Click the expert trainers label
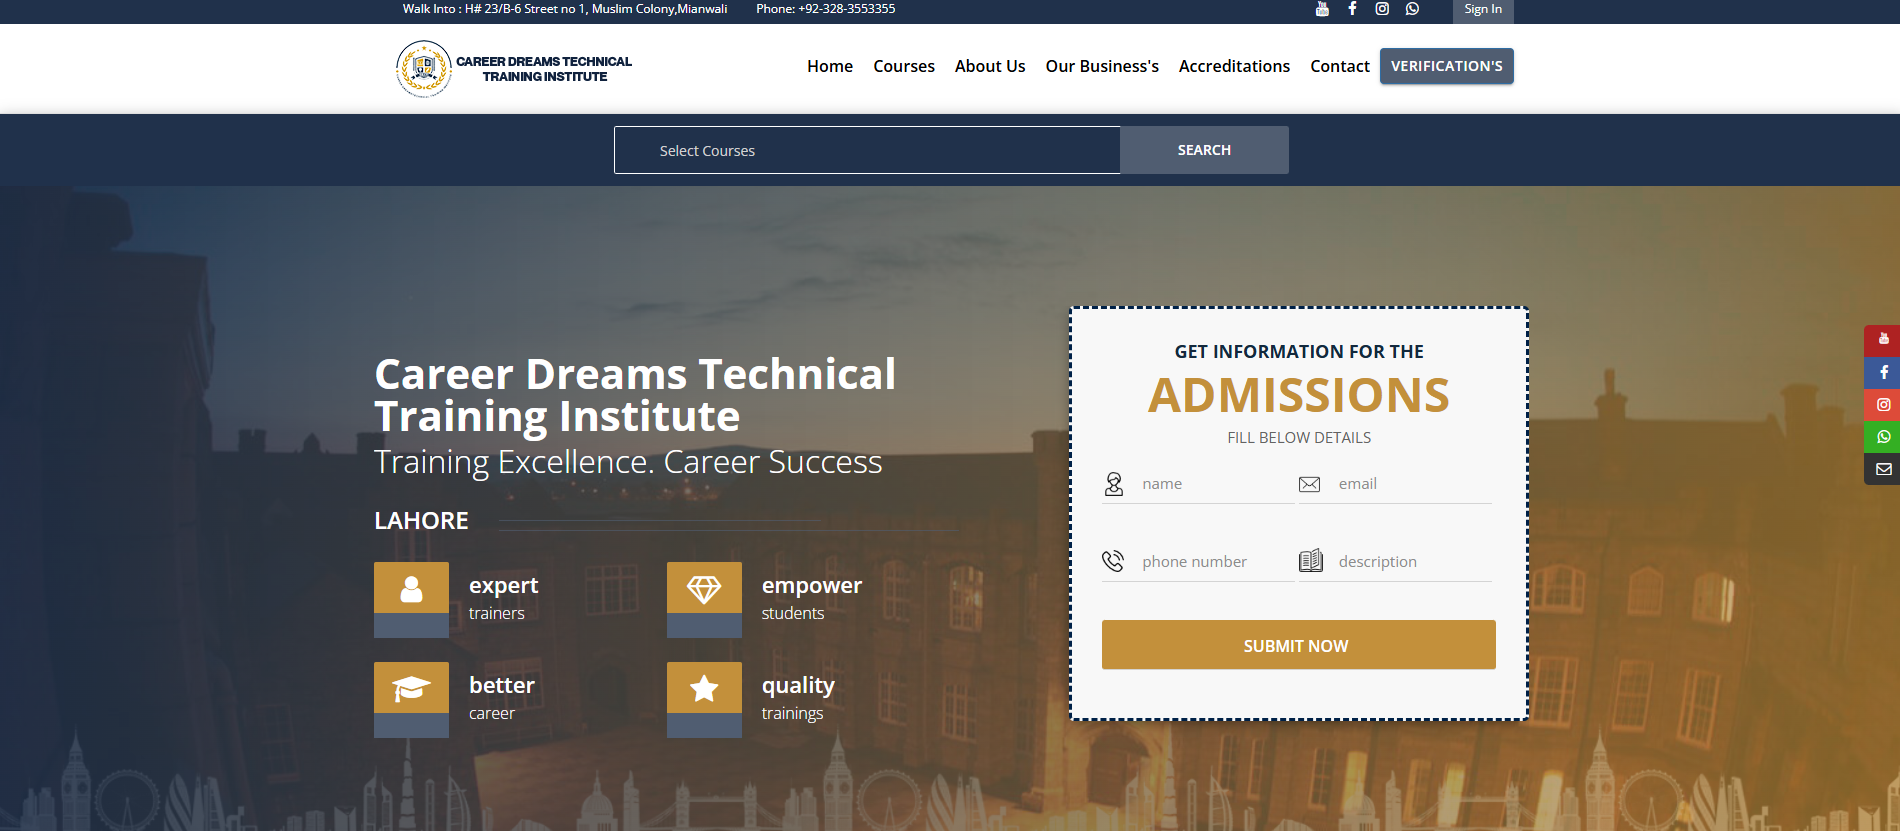This screenshot has width=1900, height=831. [x=503, y=598]
